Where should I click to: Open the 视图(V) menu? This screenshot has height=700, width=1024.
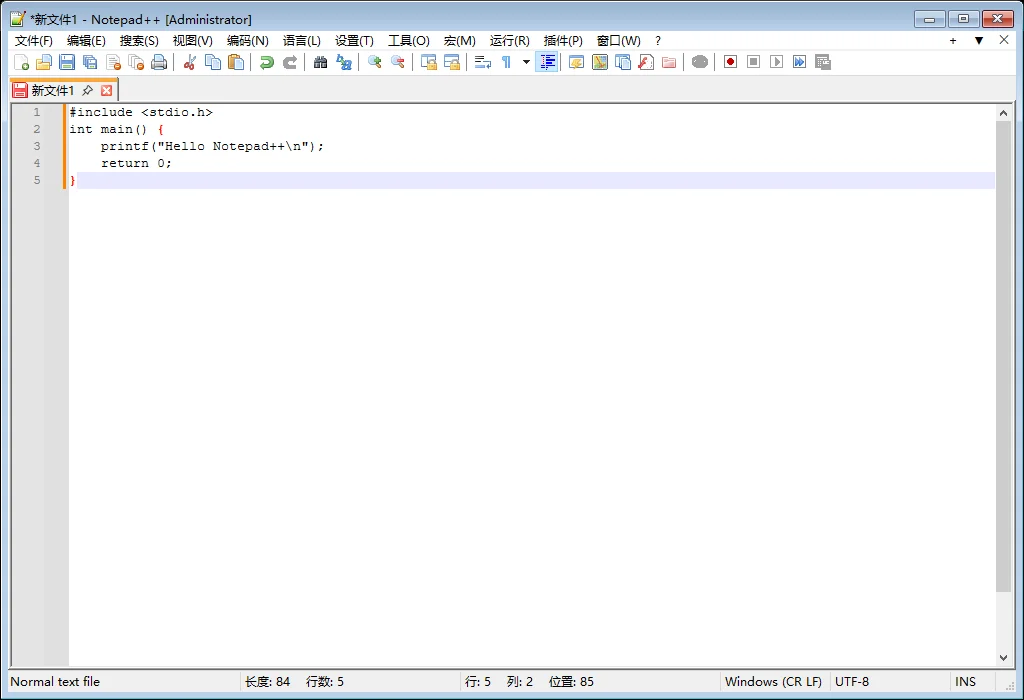coord(193,40)
